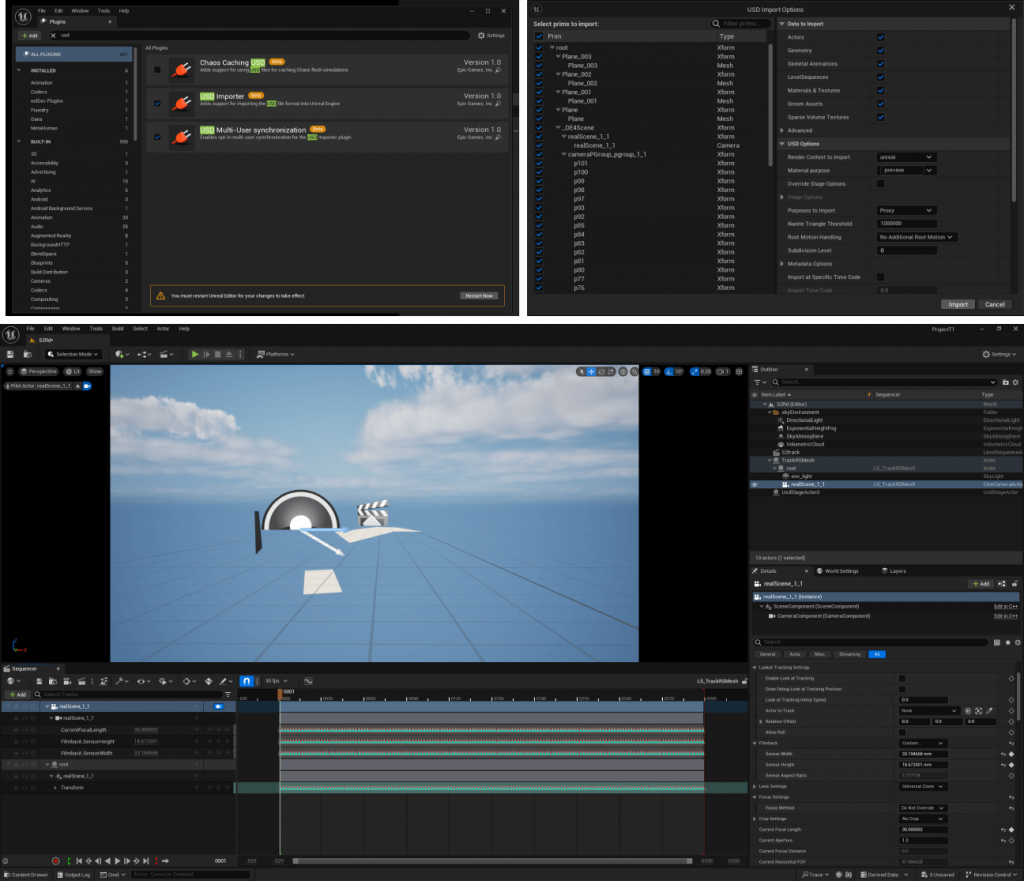Click Restart Now in Plugins window

479,296
